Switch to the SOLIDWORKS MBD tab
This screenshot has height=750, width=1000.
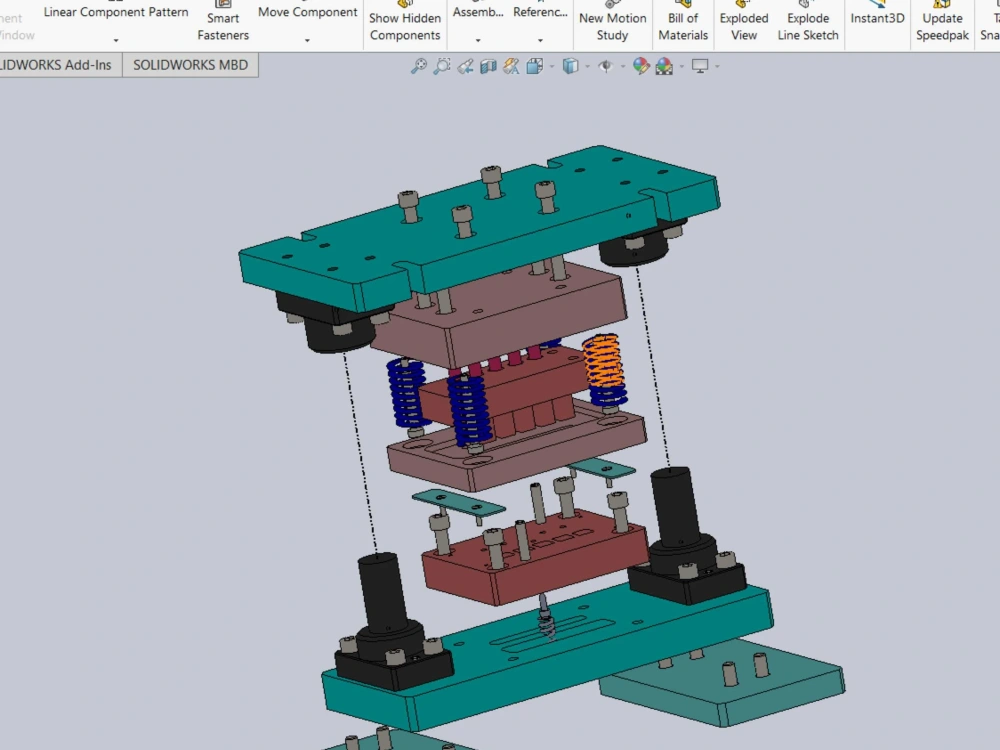coord(190,63)
